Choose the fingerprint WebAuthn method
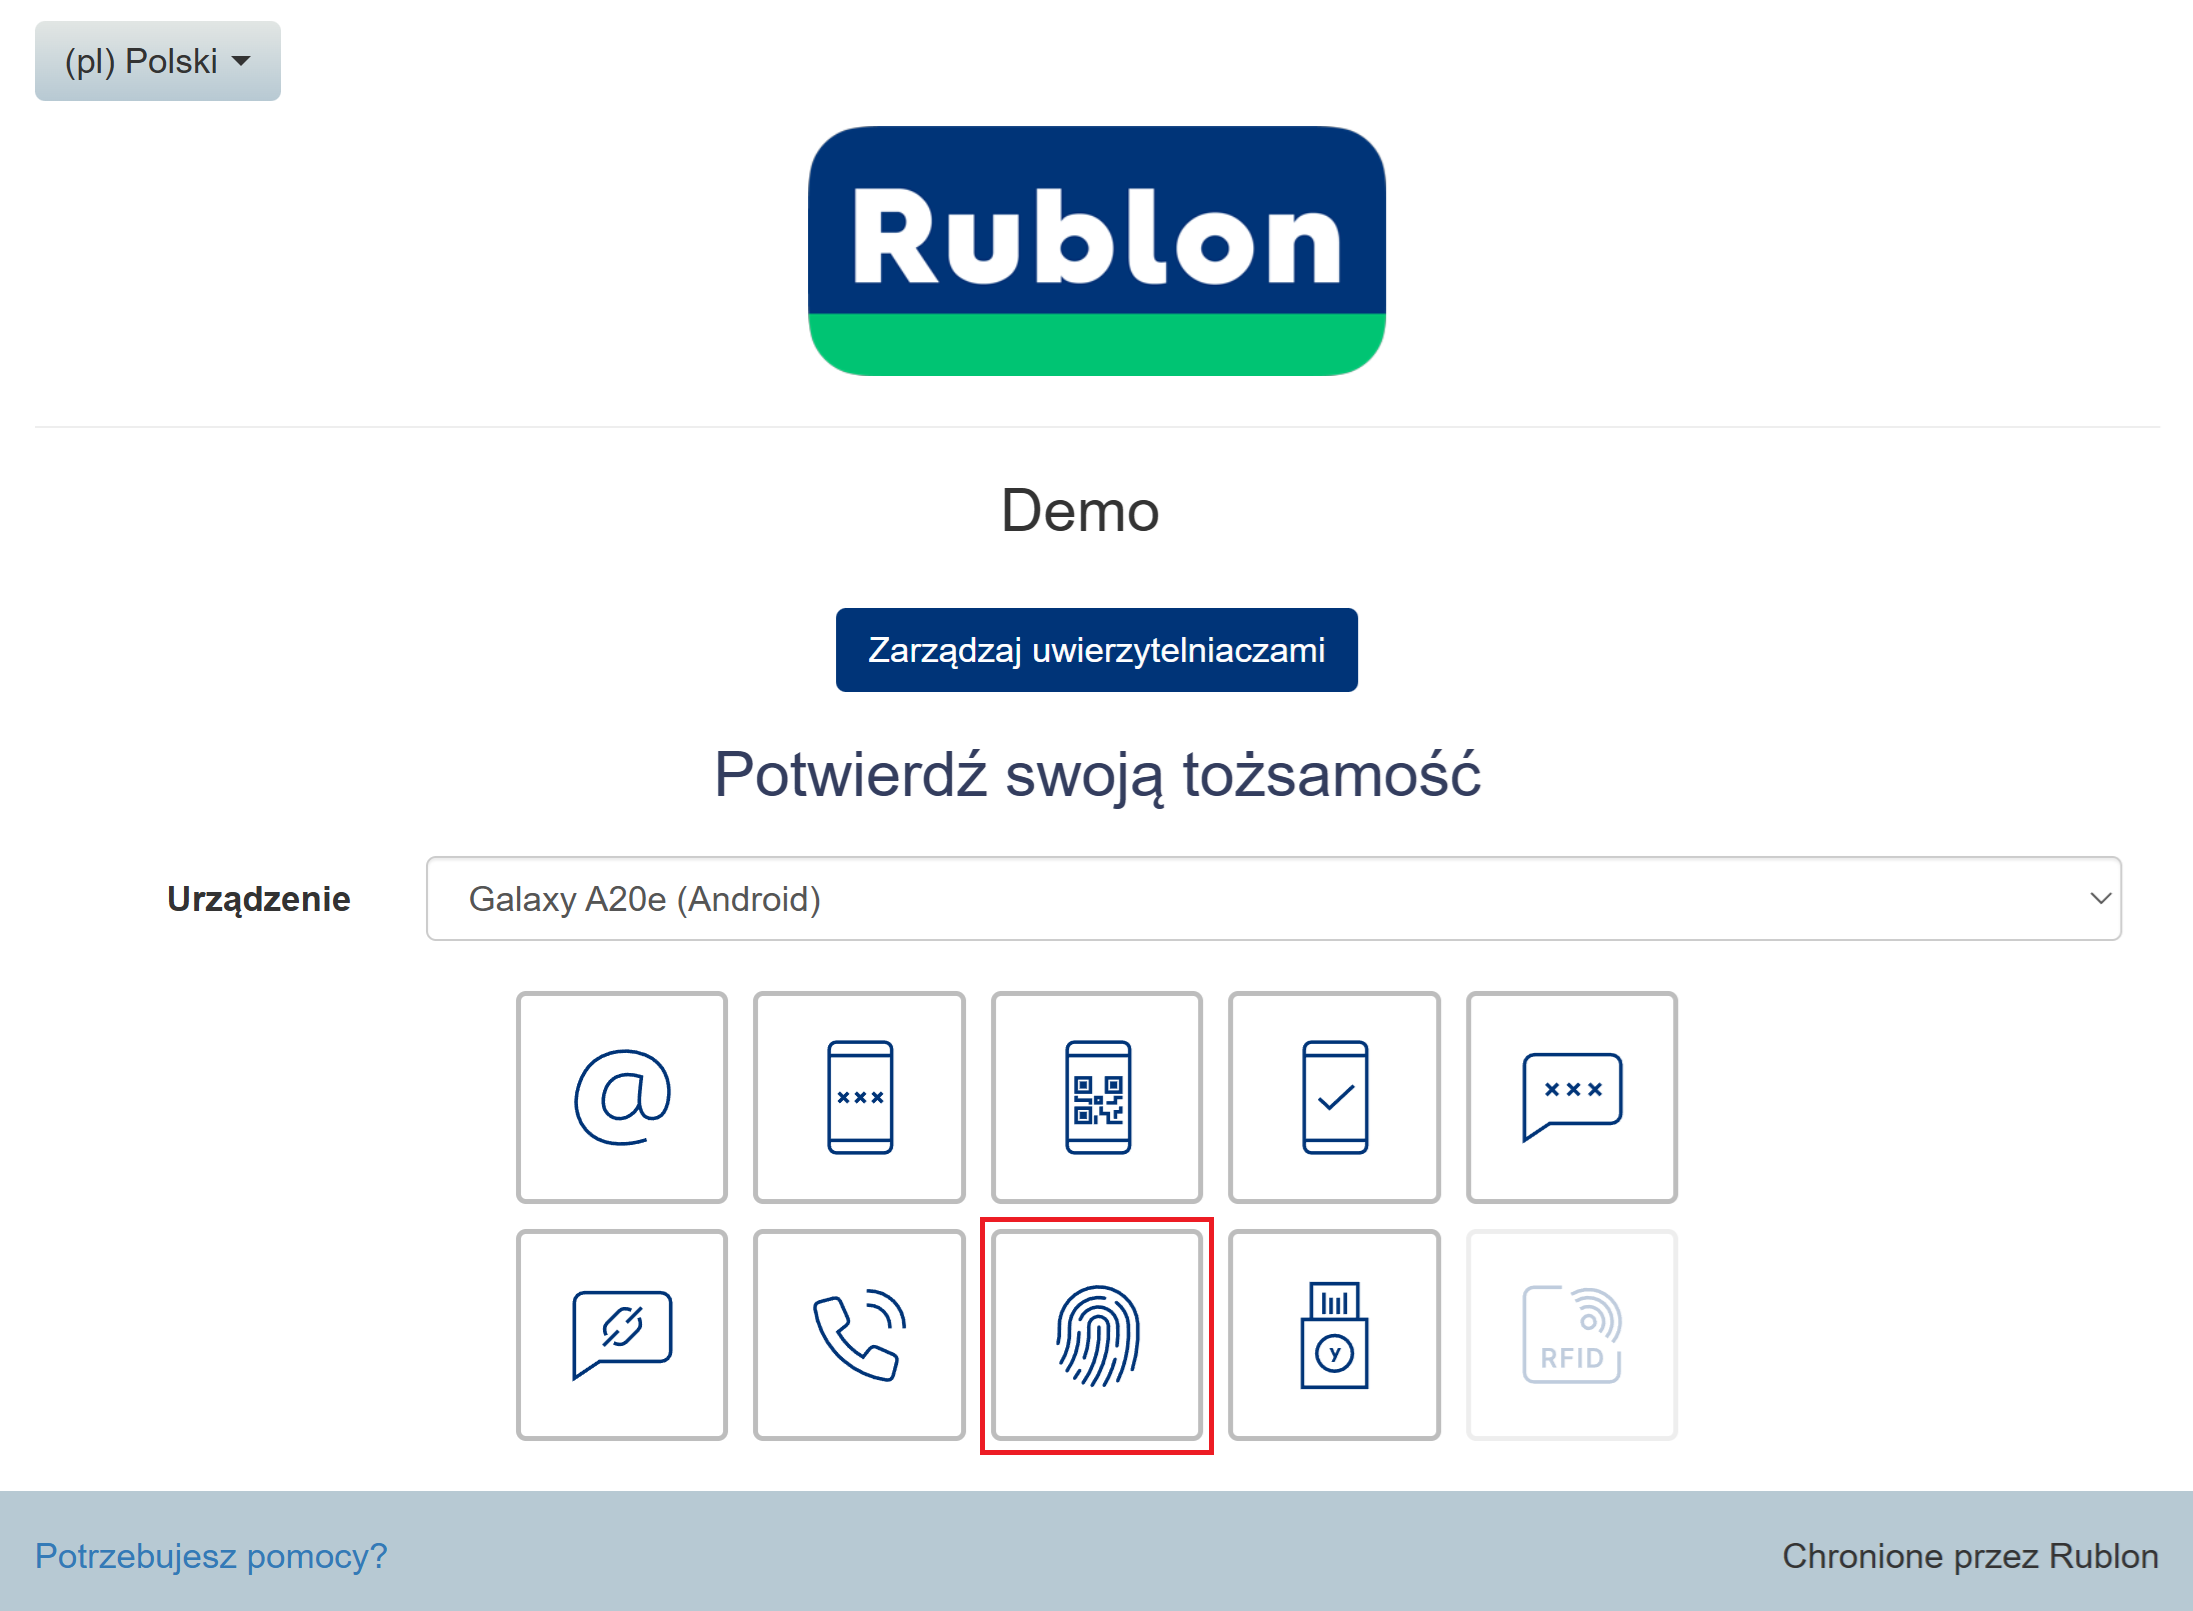 [x=1097, y=1335]
